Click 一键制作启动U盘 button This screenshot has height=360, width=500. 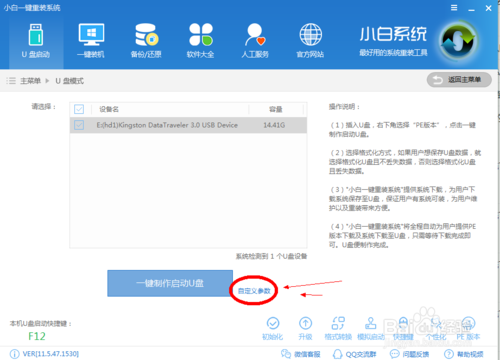tap(170, 283)
